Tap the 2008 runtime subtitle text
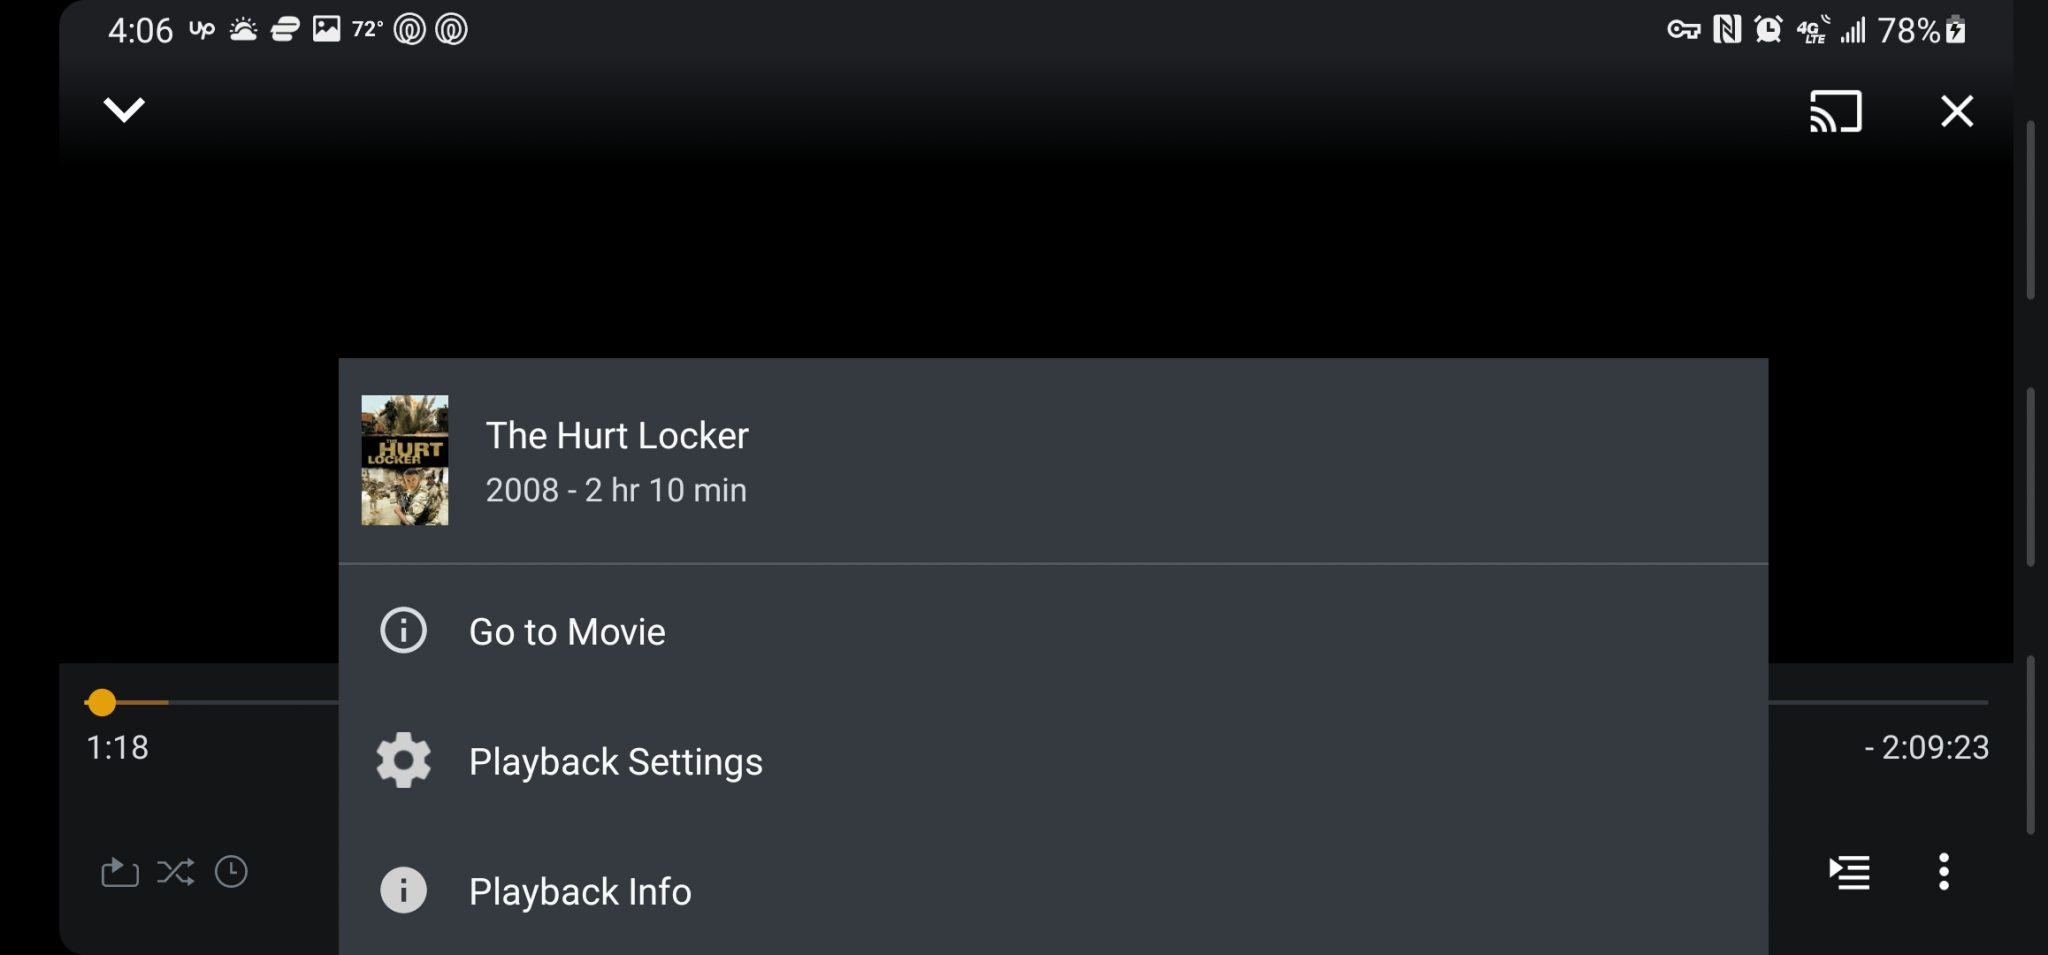This screenshot has width=2048, height=955. pyautogui.click(x=616, y=489)
